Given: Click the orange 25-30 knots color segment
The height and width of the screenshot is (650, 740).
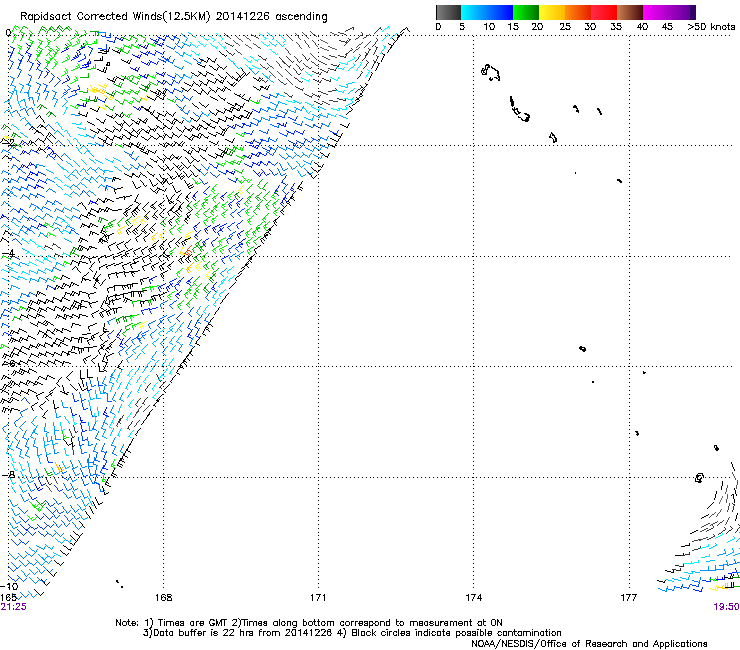Looking at the screenshot, I should [x=578, y=12].
